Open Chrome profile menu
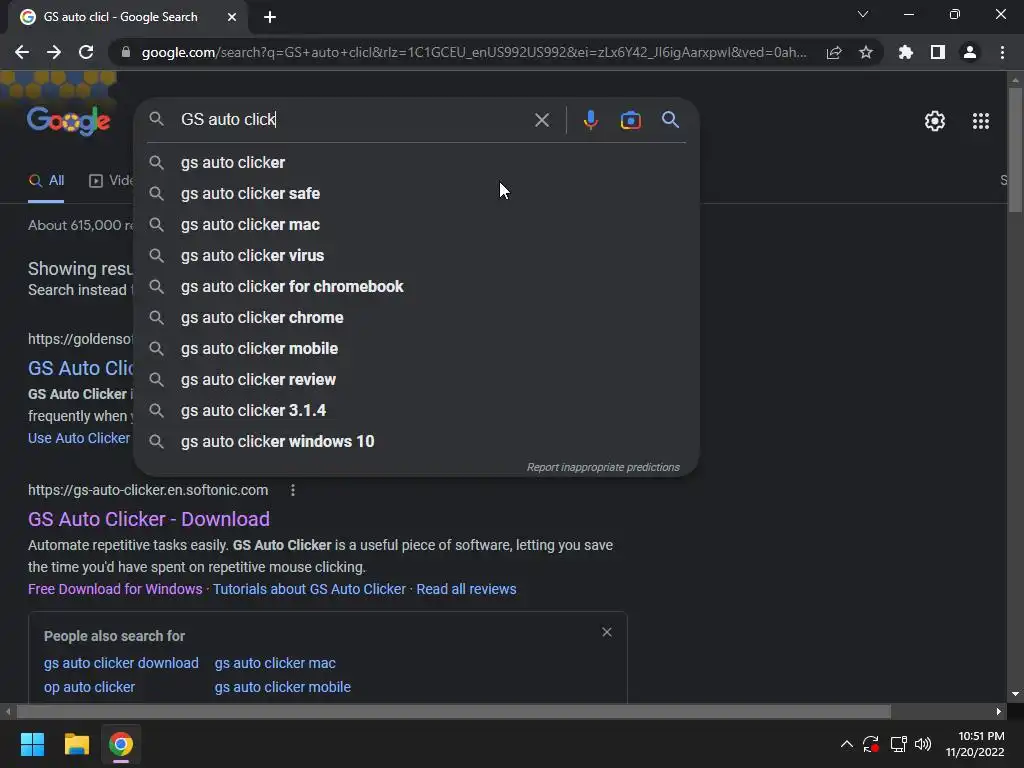The width and height of the screenshot is (1024, 768). (969, 52)
